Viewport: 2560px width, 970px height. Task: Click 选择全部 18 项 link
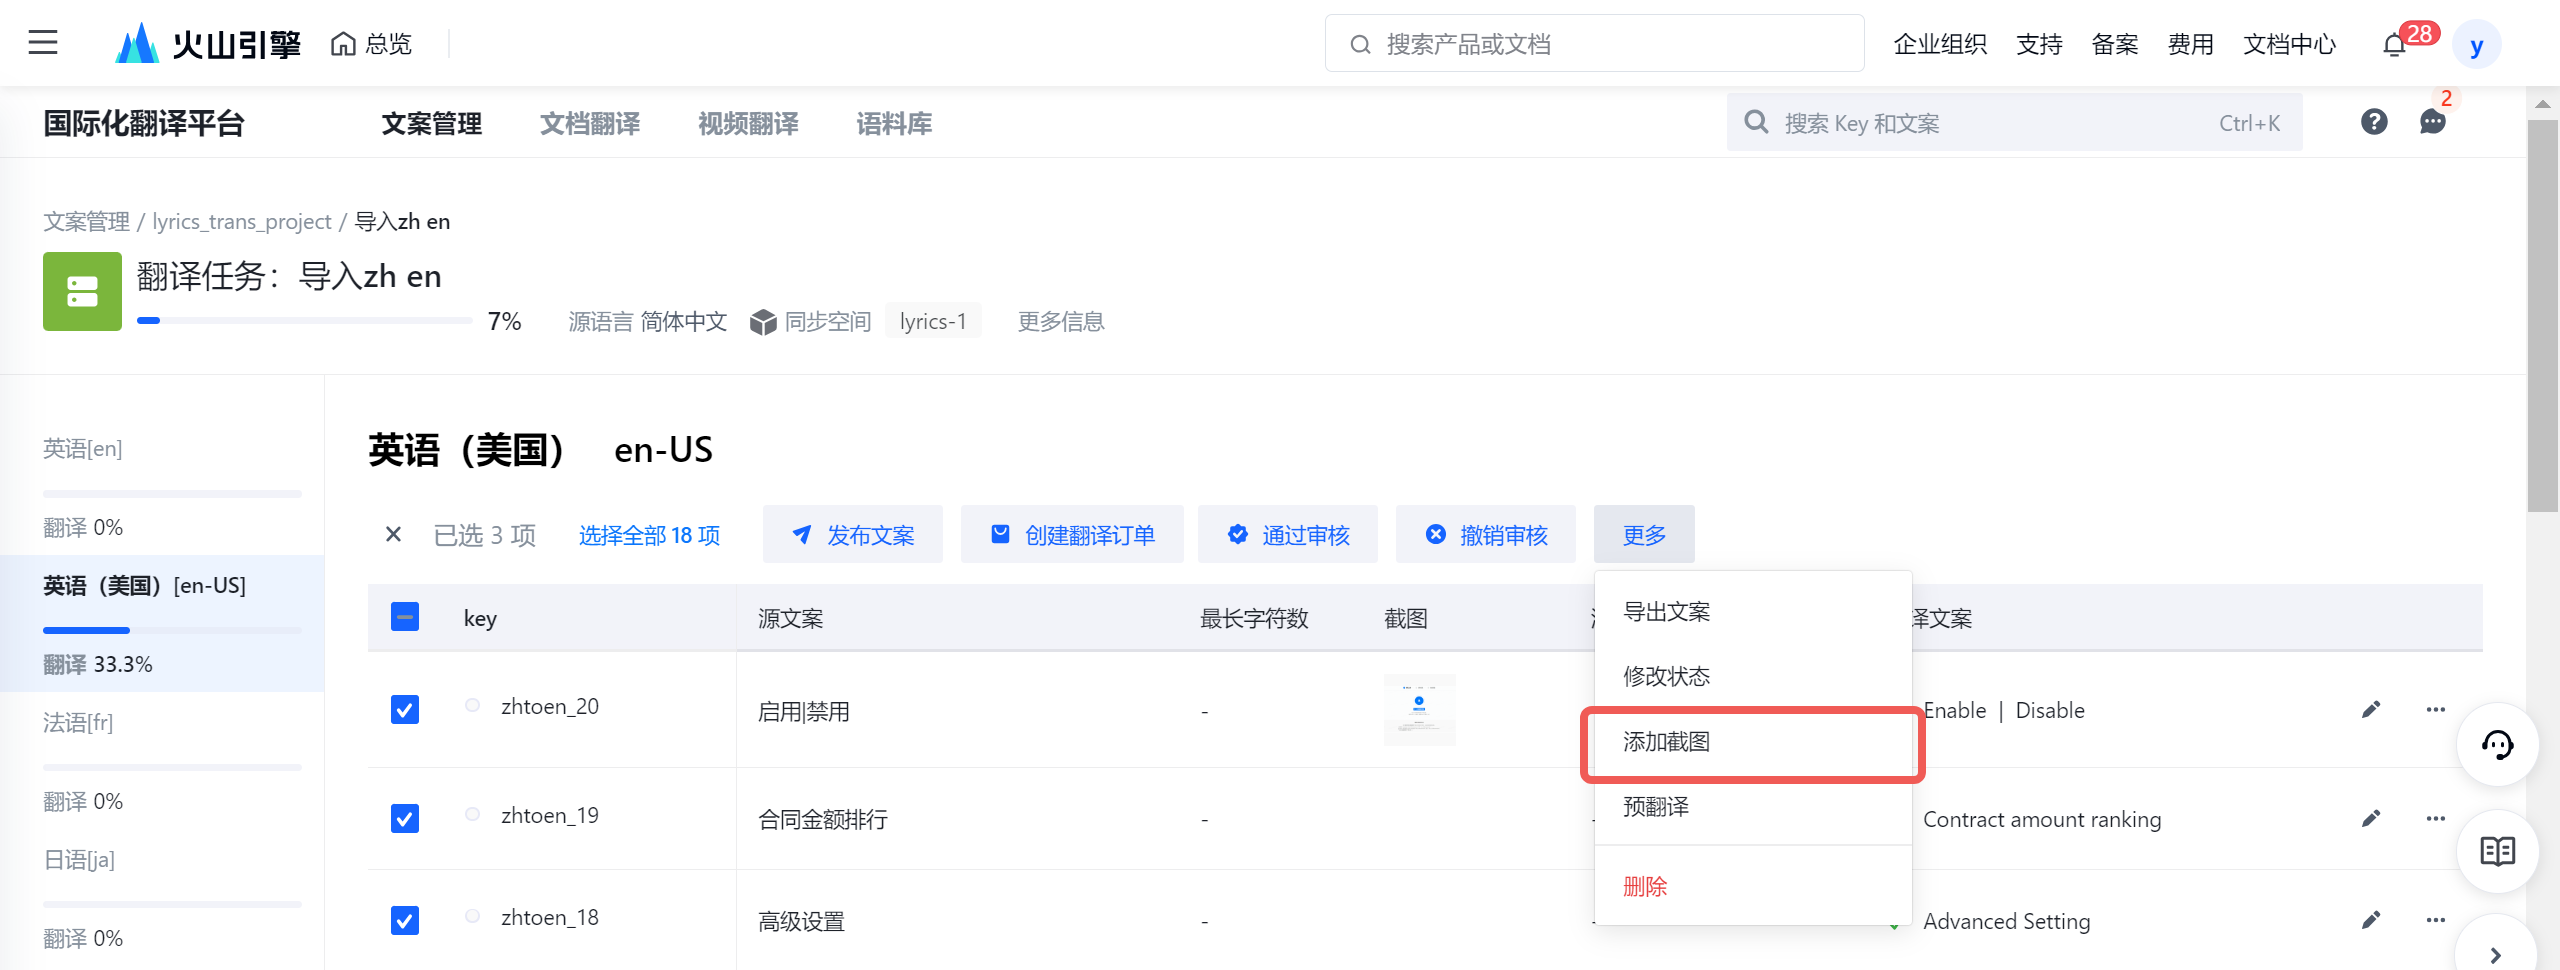click(649, 536)
